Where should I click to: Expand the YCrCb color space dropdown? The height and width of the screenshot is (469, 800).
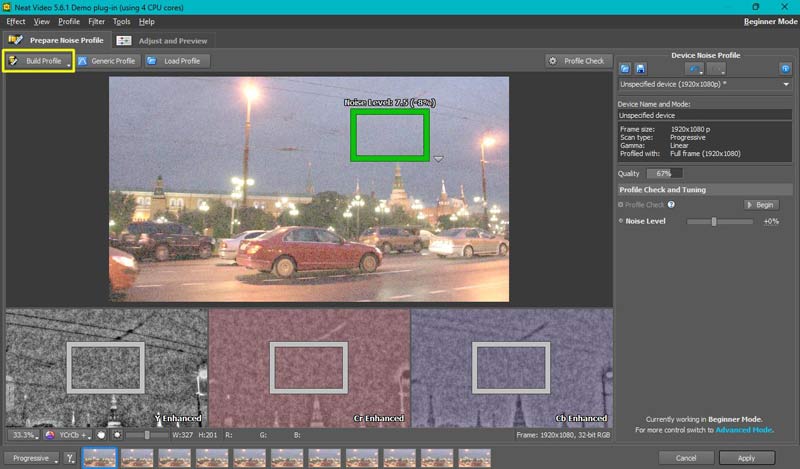point(68,435)
